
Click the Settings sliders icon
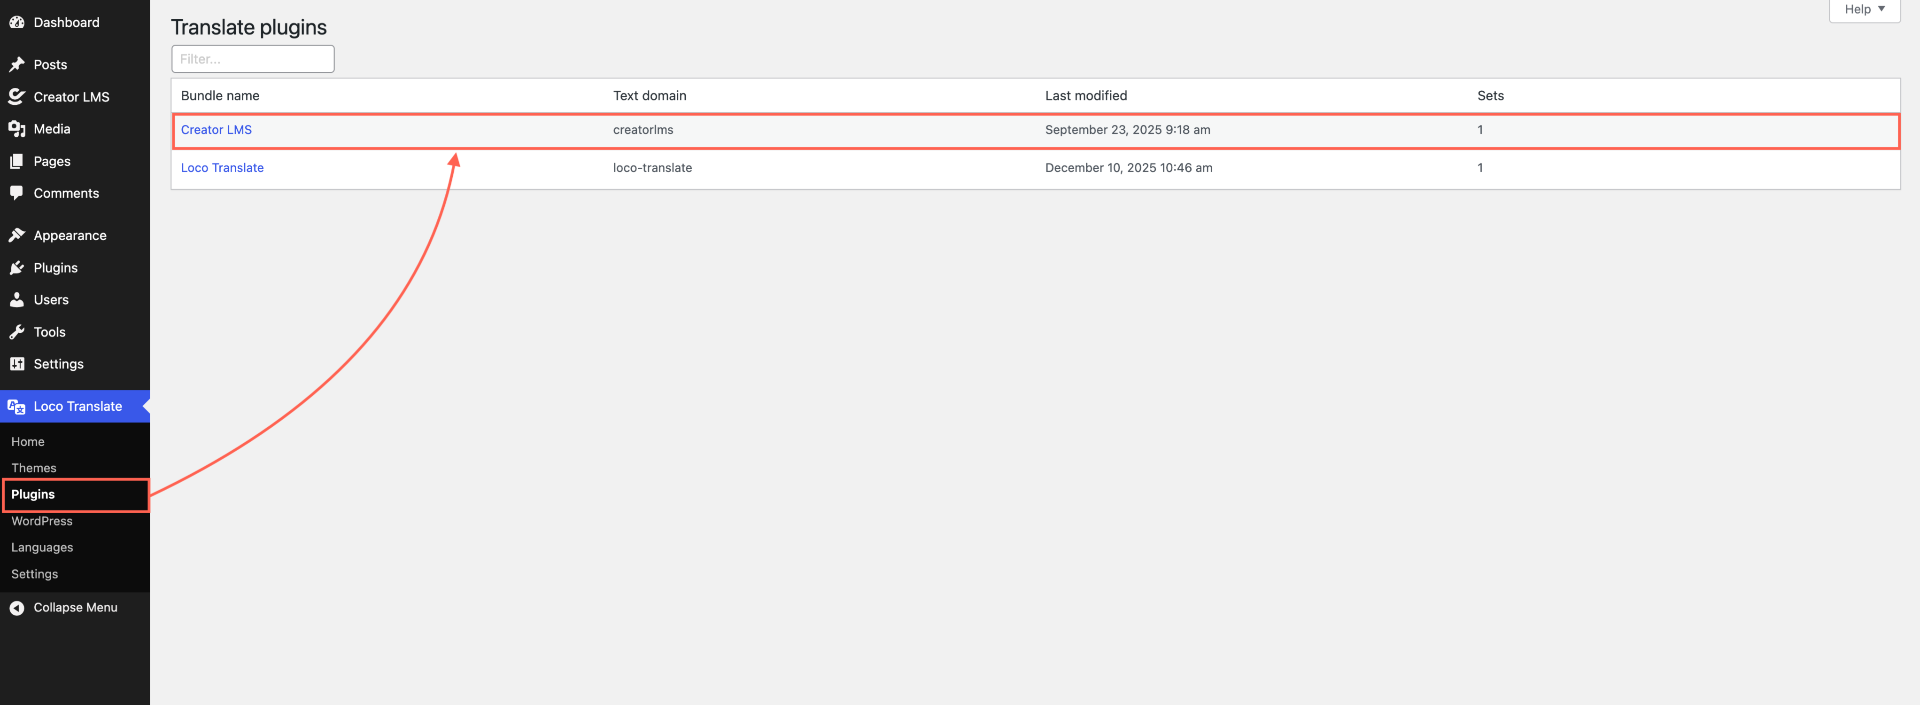[17, 364]
